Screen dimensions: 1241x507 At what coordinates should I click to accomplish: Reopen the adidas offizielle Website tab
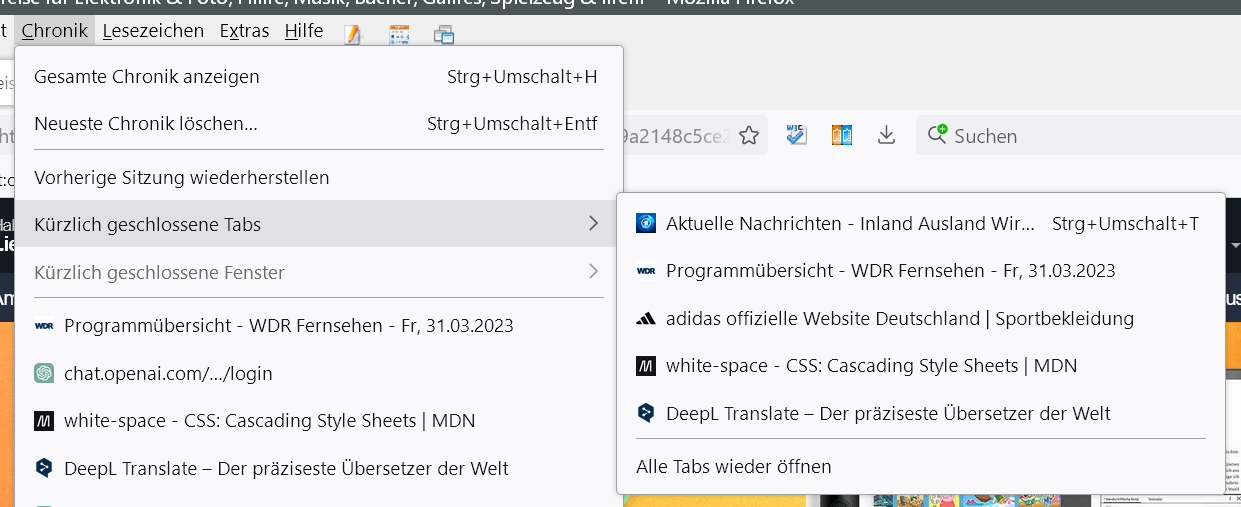click(899, 319)
